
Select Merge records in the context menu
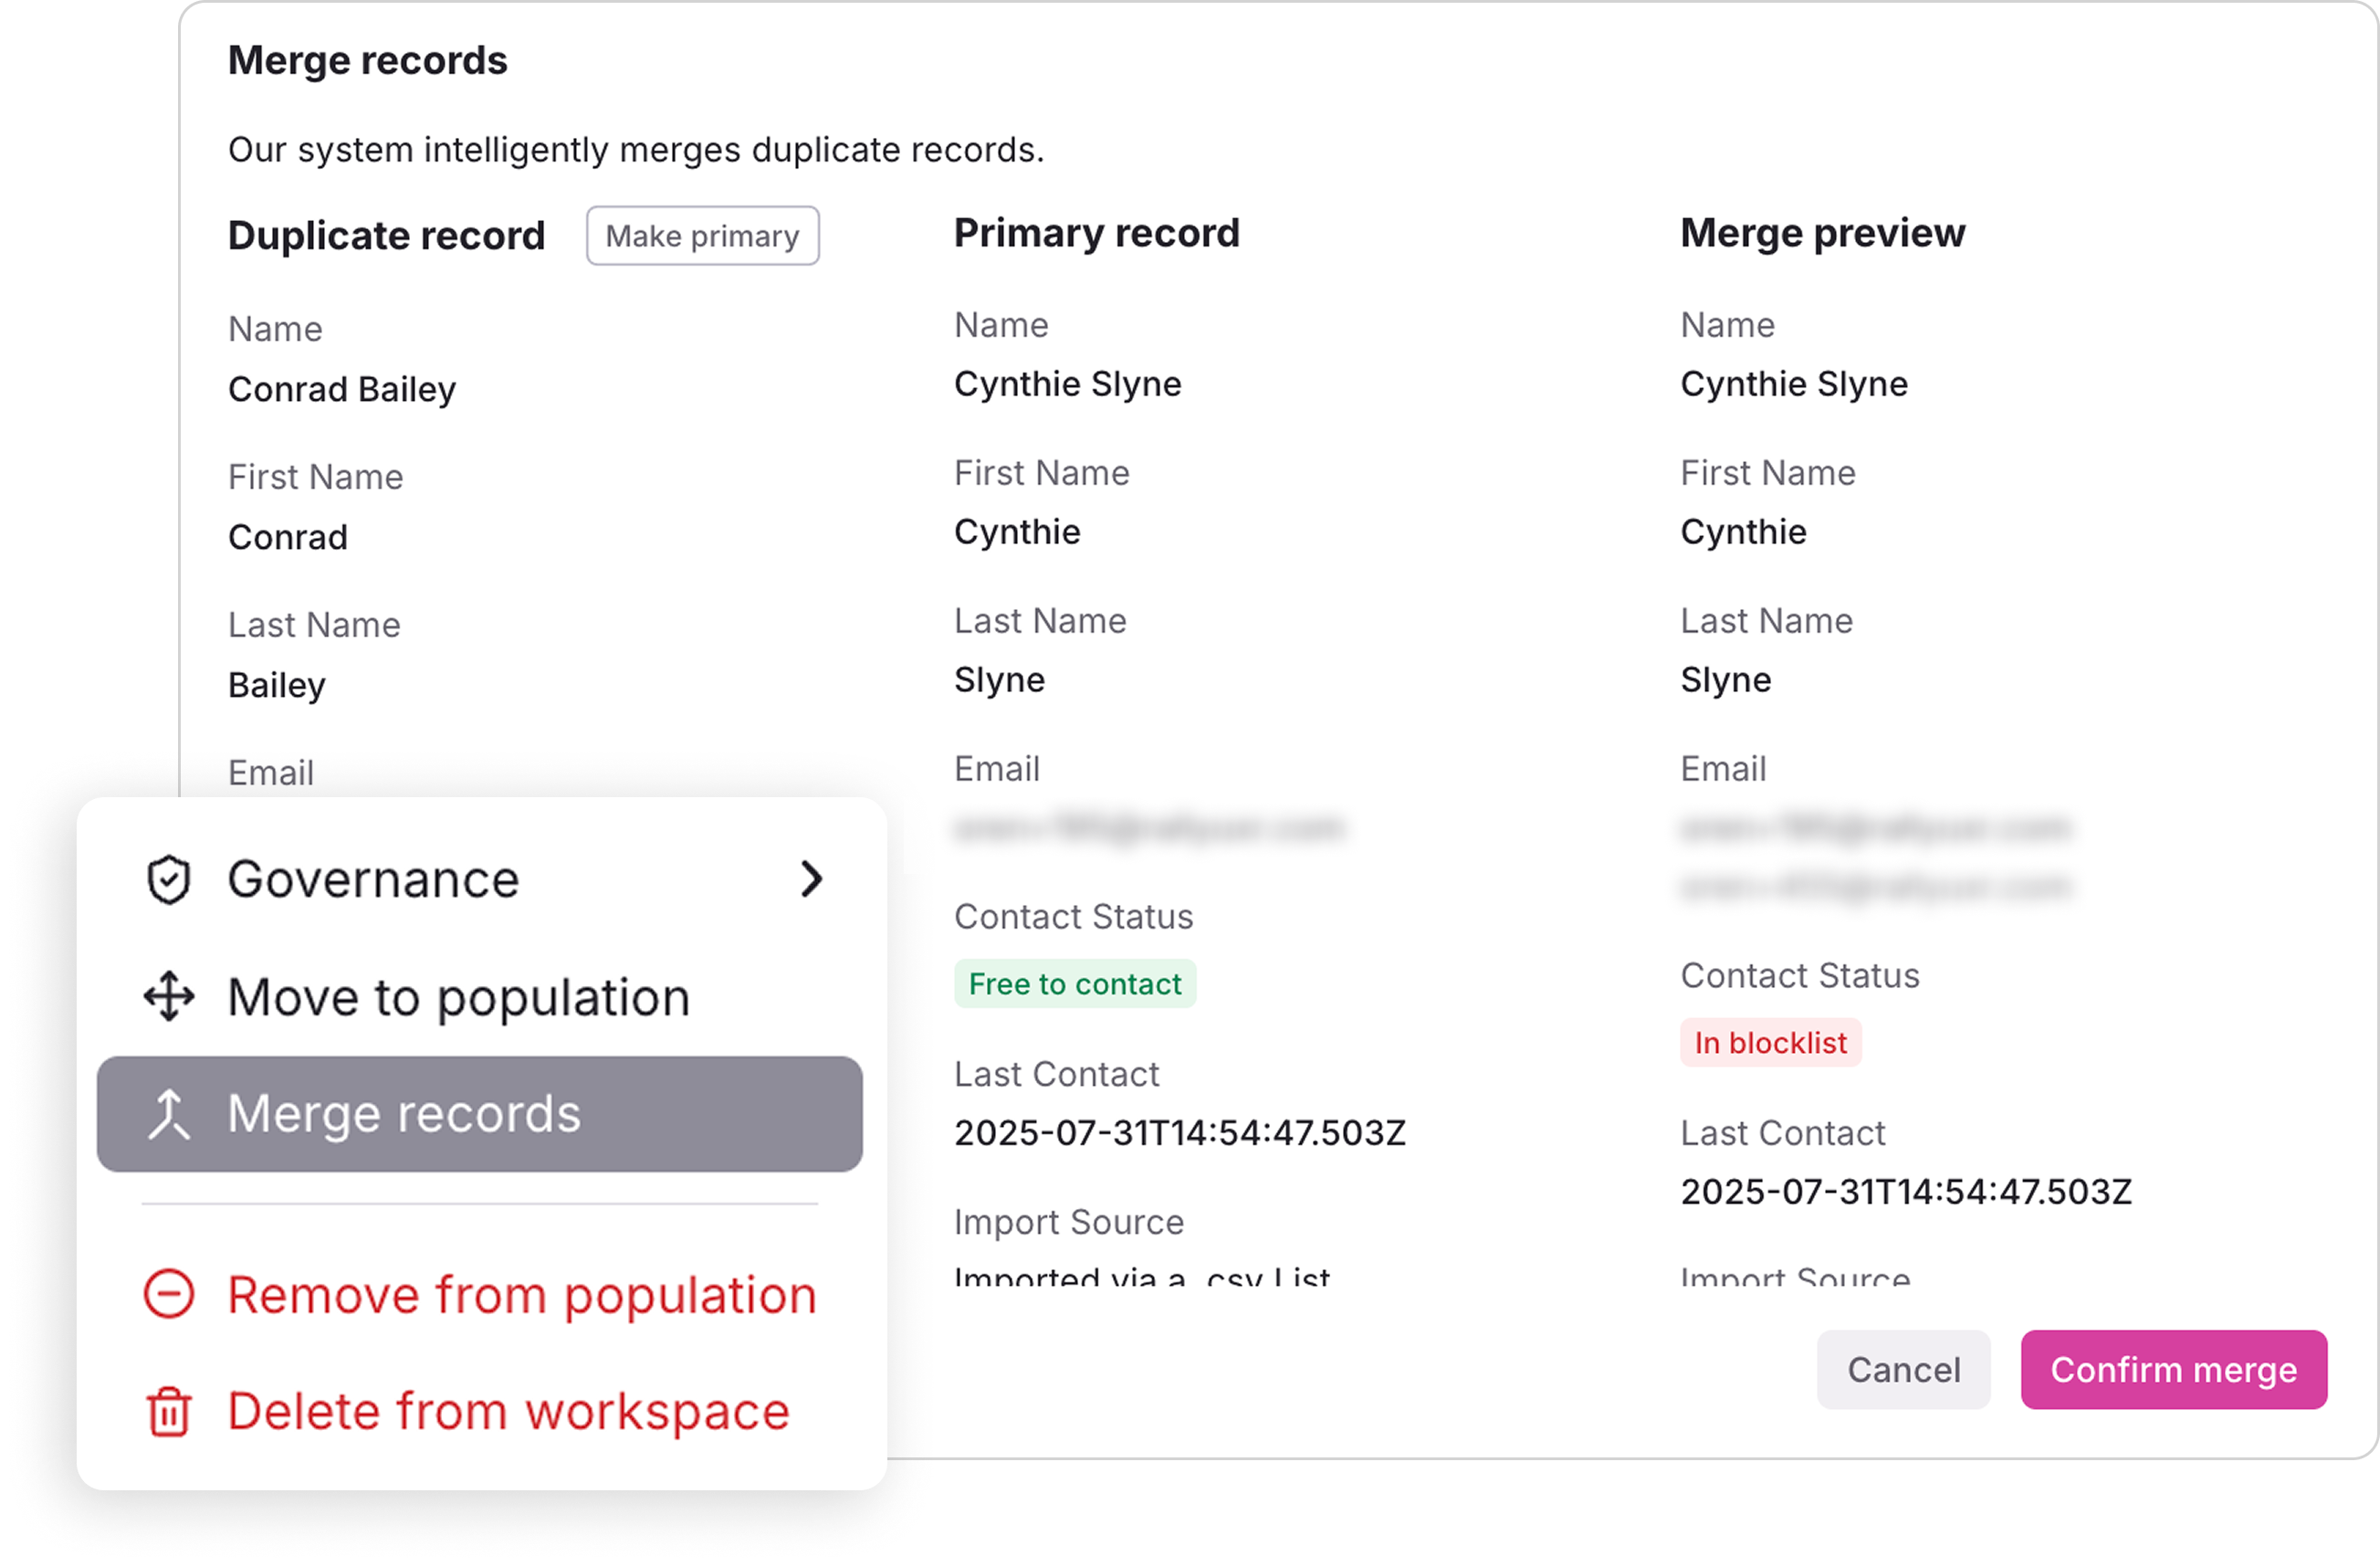coord(480,1114)
